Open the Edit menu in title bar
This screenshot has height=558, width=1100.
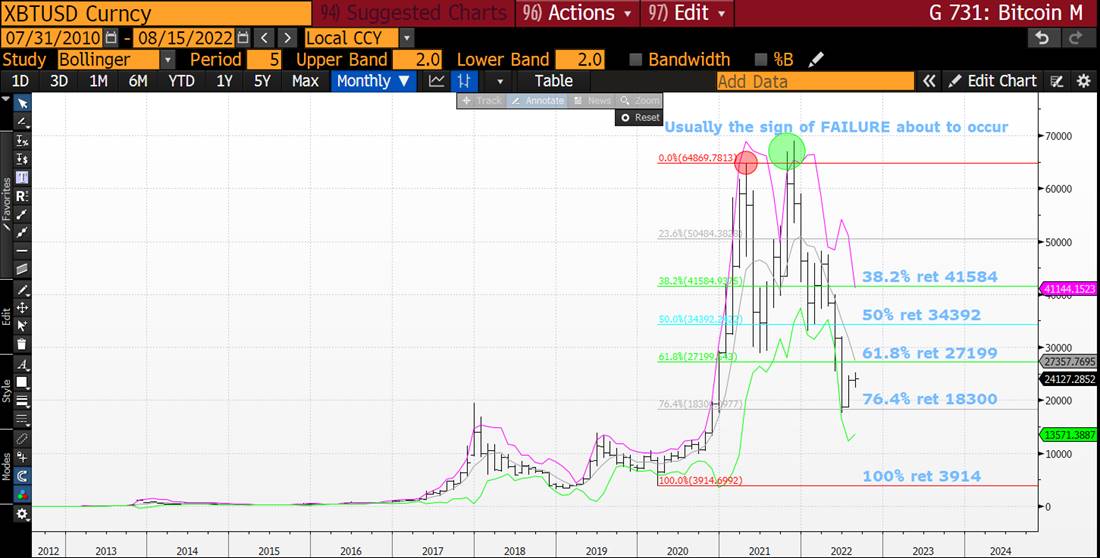[x=687, y=13]
